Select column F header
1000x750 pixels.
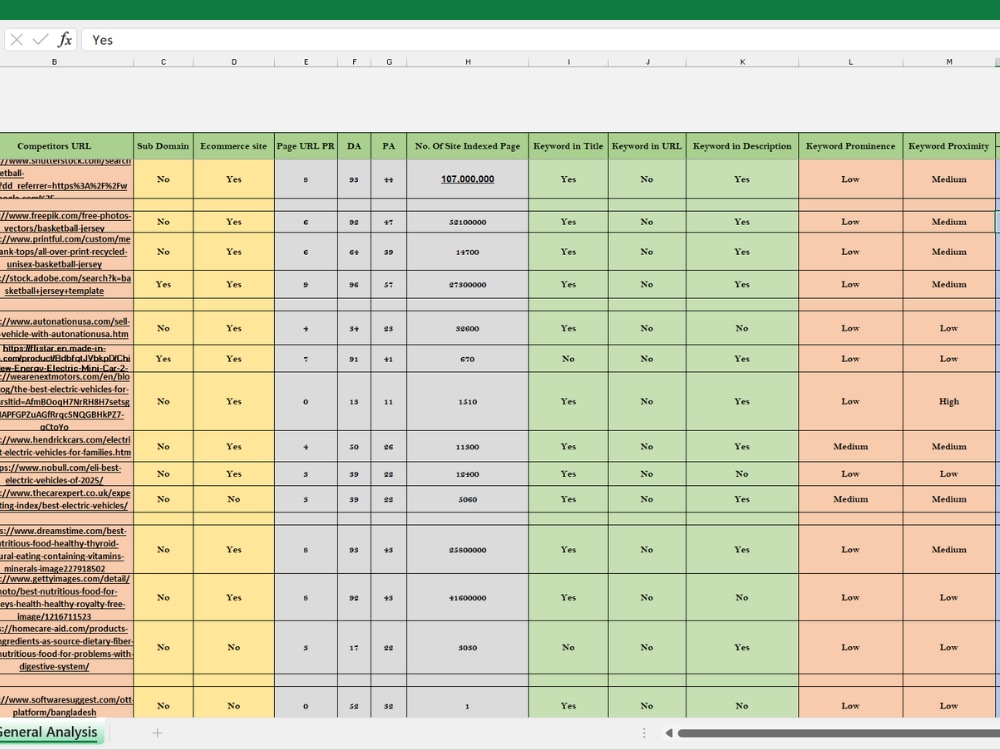click(x=354, y=62)
